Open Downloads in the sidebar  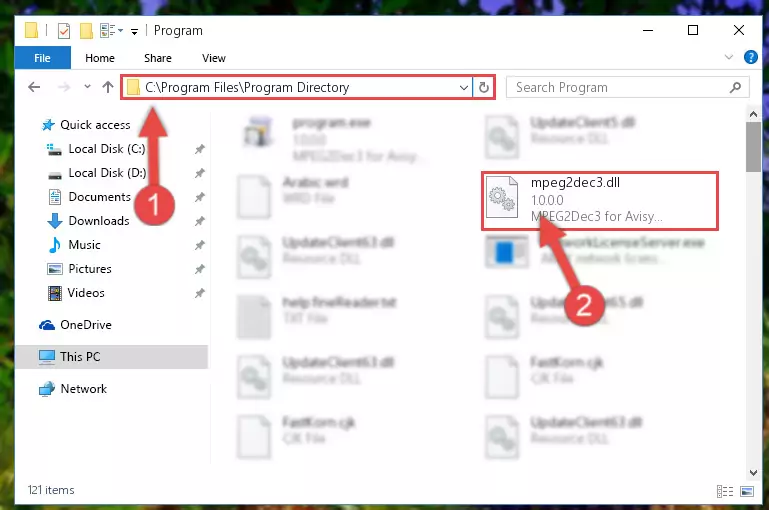(x=88, y=221)
